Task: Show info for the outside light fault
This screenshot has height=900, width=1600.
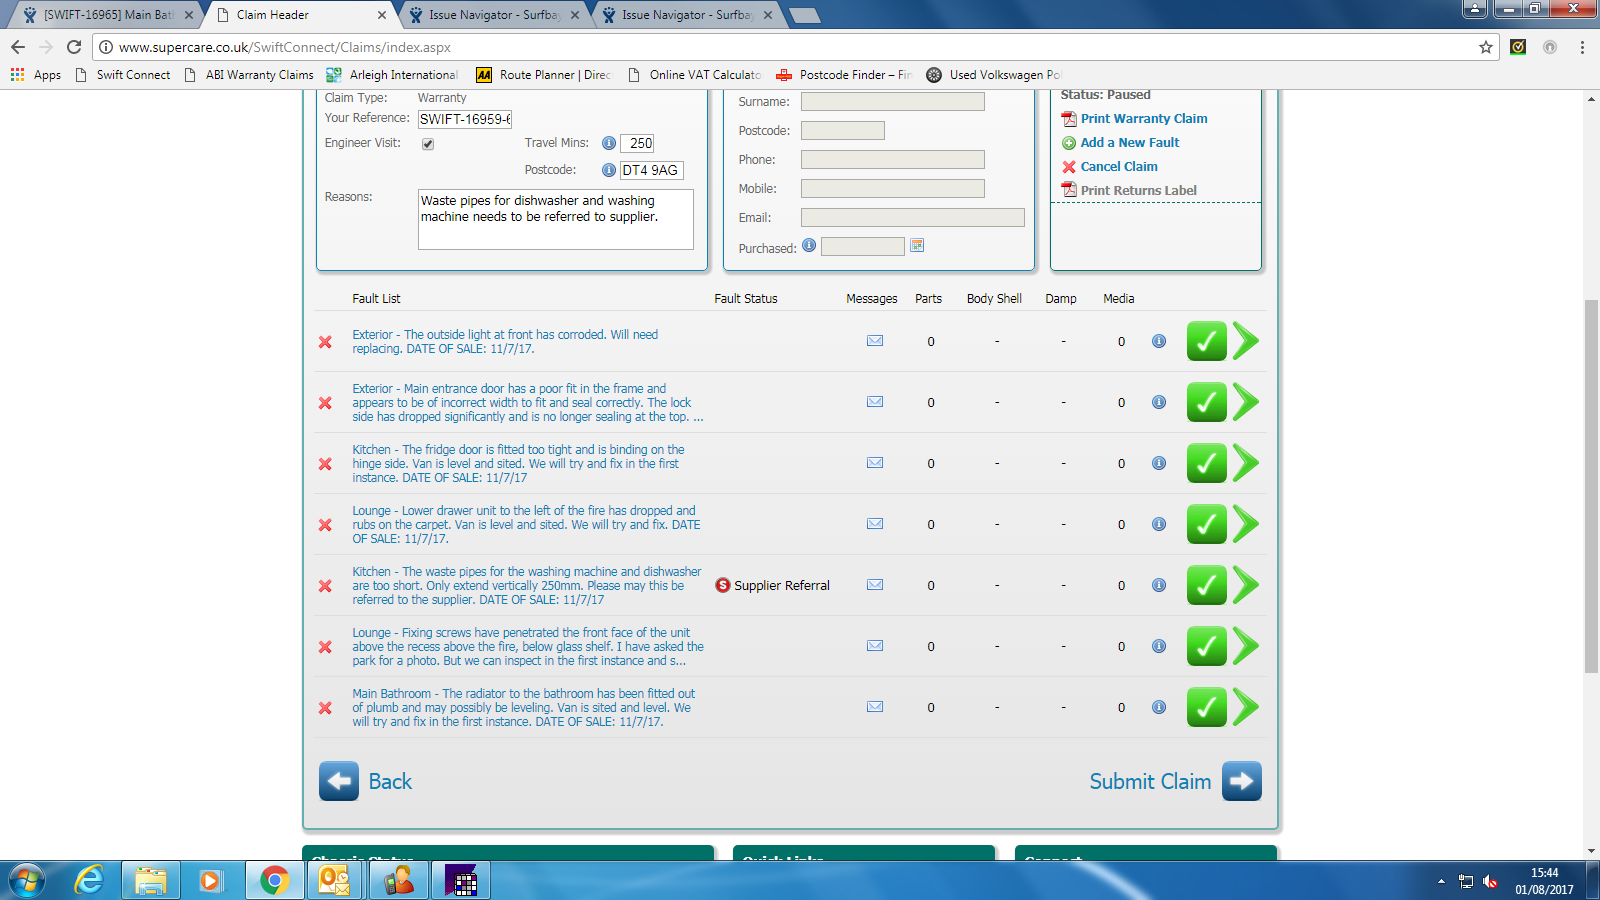Action: click(x=1159, y=341)
